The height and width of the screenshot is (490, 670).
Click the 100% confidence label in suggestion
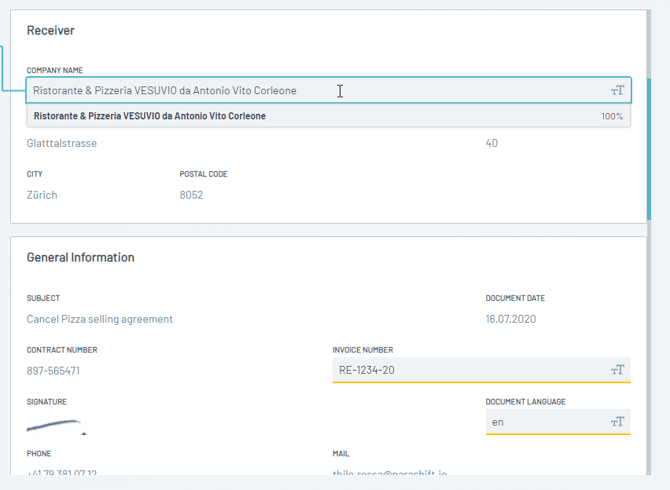[612, 117]
